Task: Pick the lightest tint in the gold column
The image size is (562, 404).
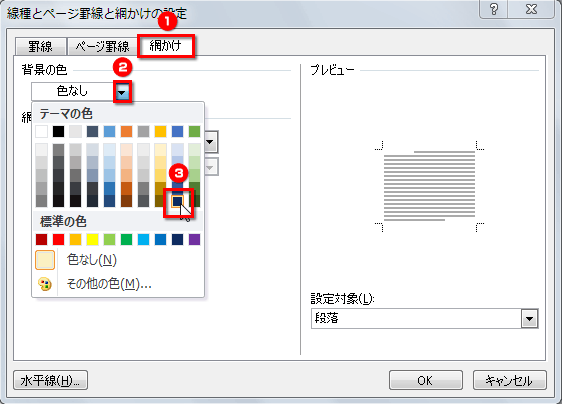Action: tap(160, 150)
